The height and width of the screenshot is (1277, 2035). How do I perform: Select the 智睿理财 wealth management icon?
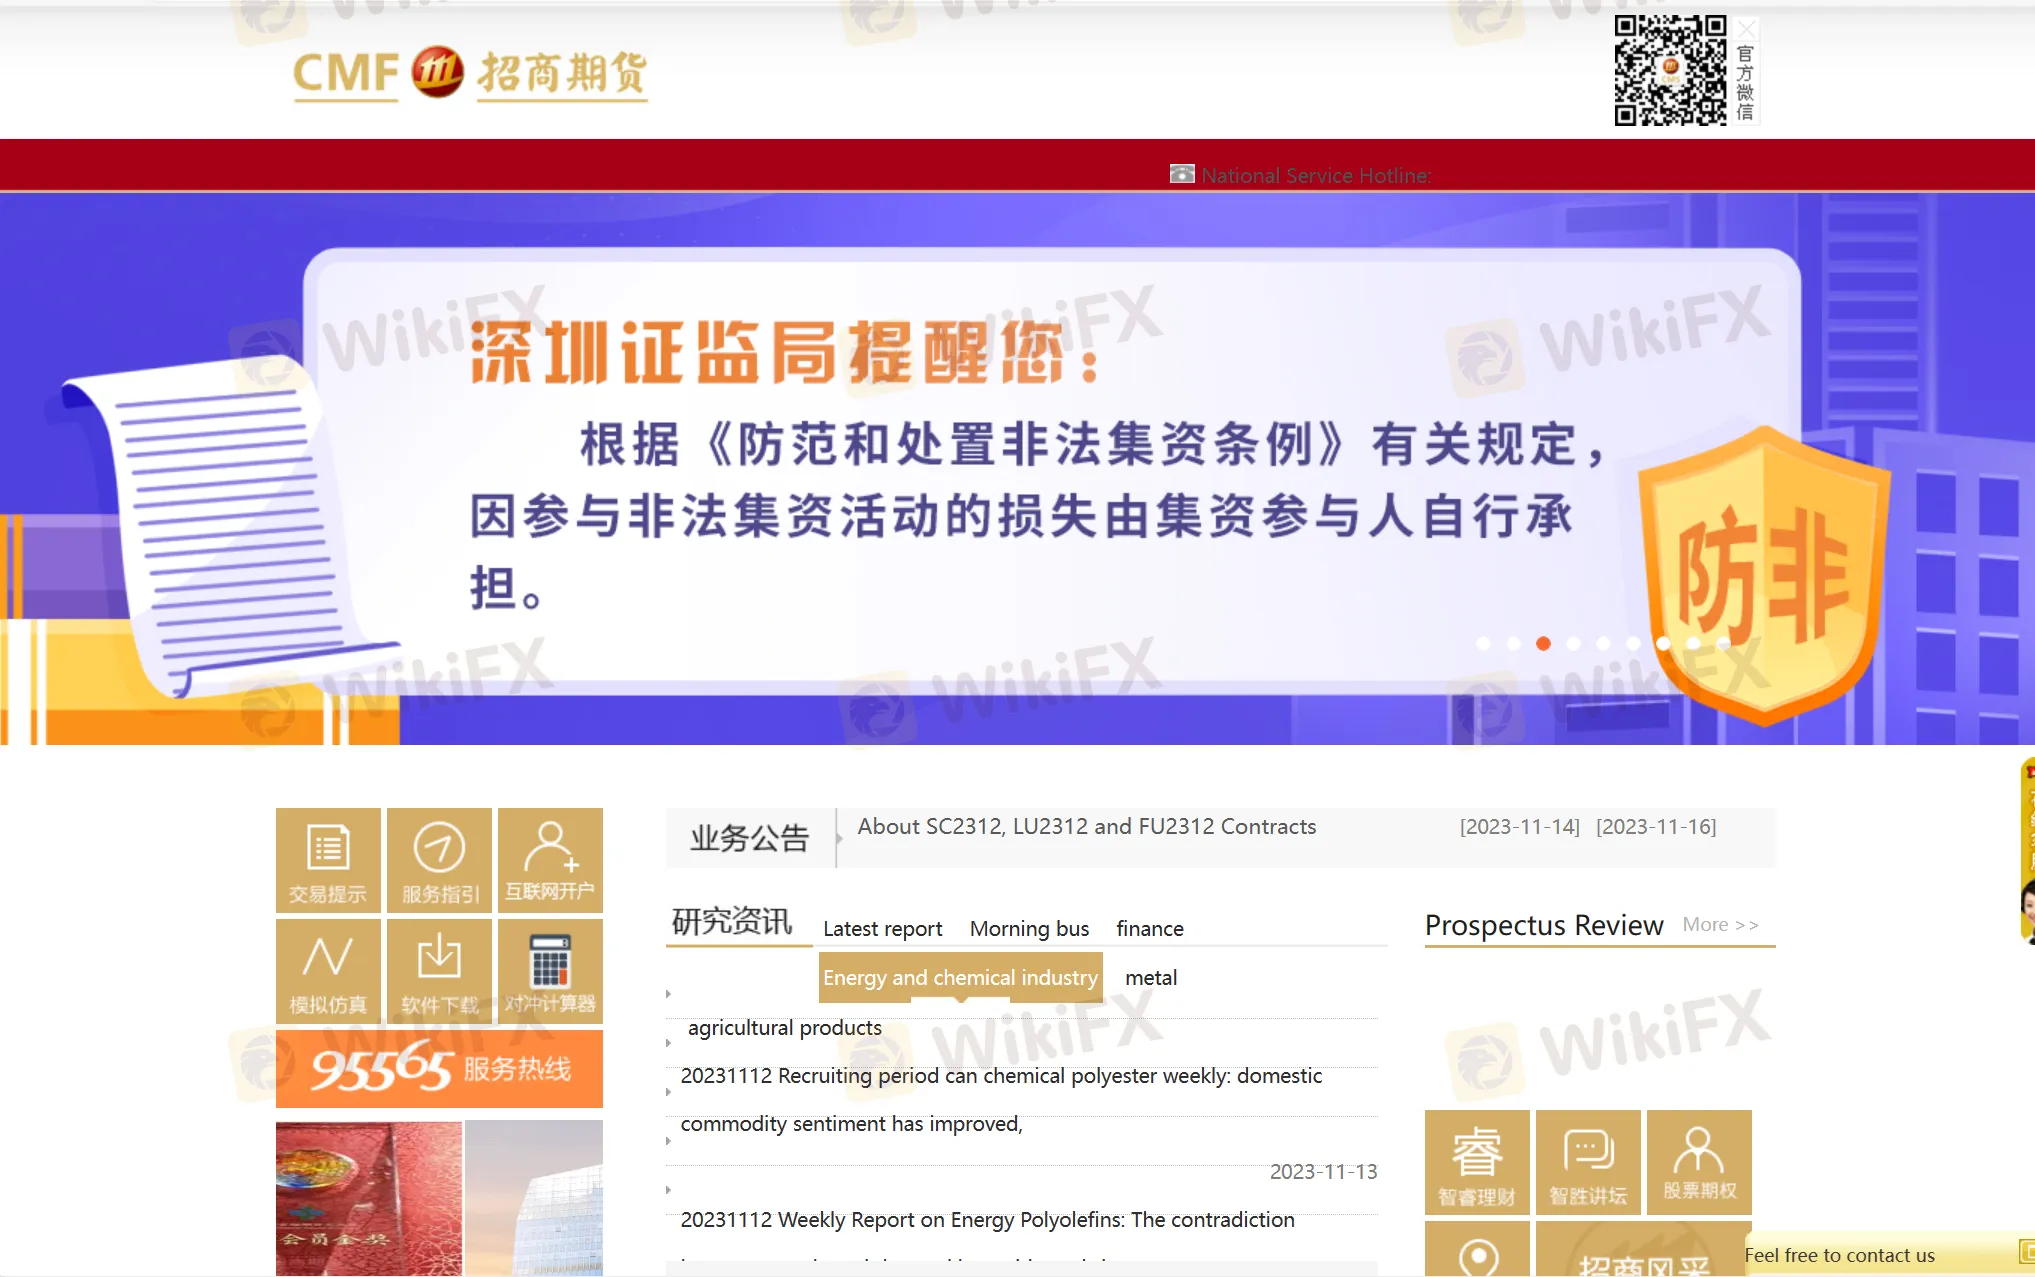coord(1477,1162)
